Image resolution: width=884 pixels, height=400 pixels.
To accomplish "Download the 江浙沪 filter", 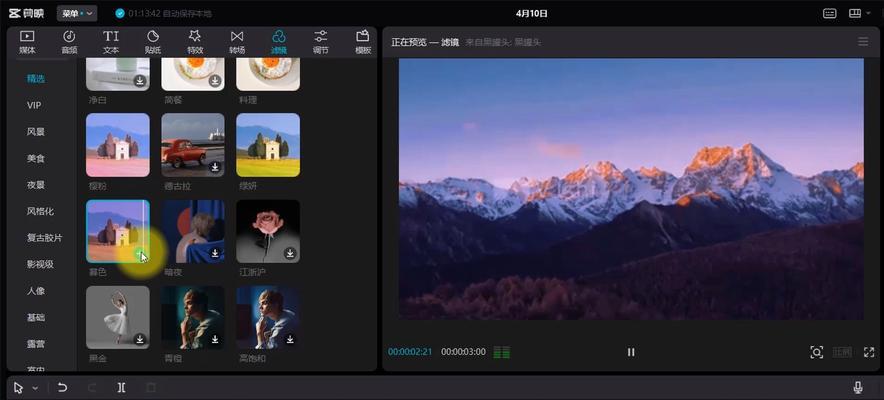I will 290,254.
